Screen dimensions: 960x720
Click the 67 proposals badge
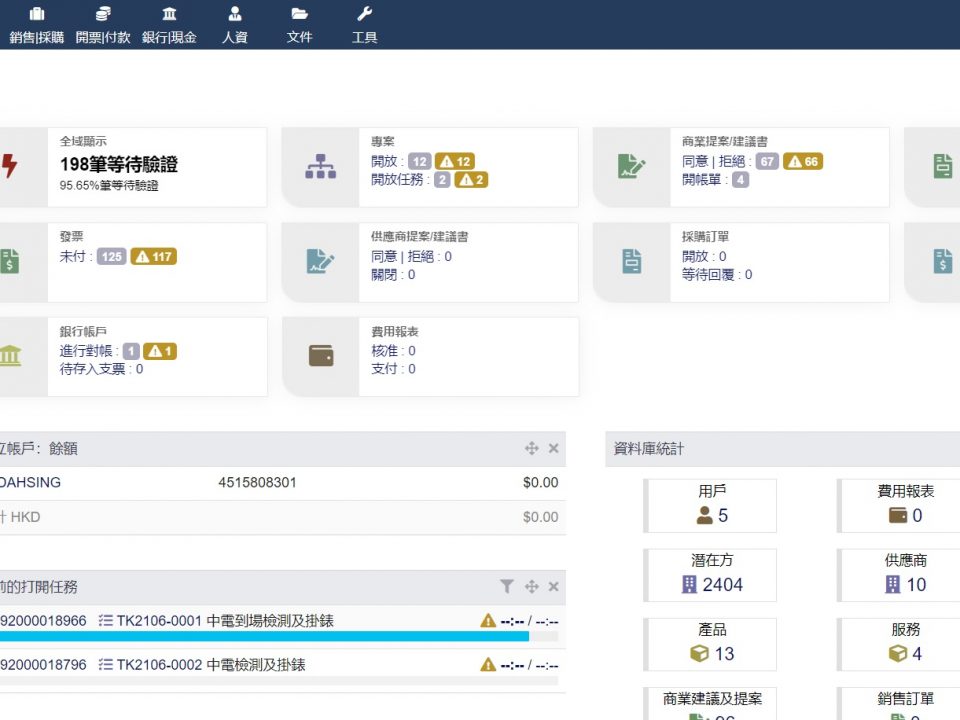click(767, 162)
